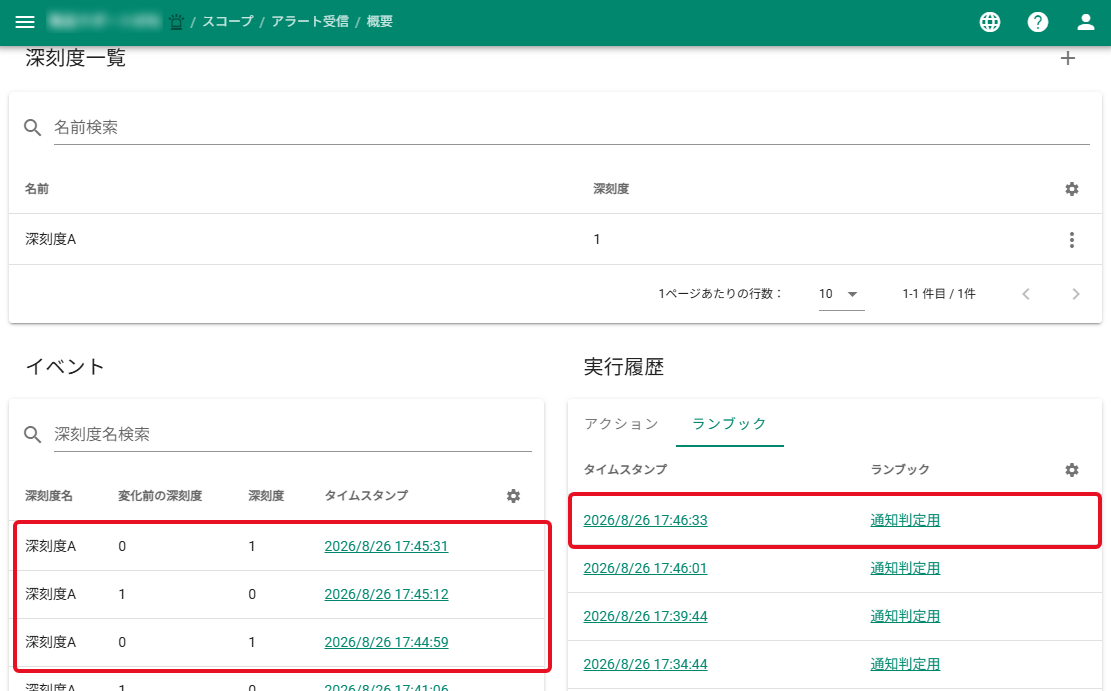Open run history timestamp 2026/8/26 17:34:44
Viewport: 1111px width, 691px height.
click(x=645, y=665)
